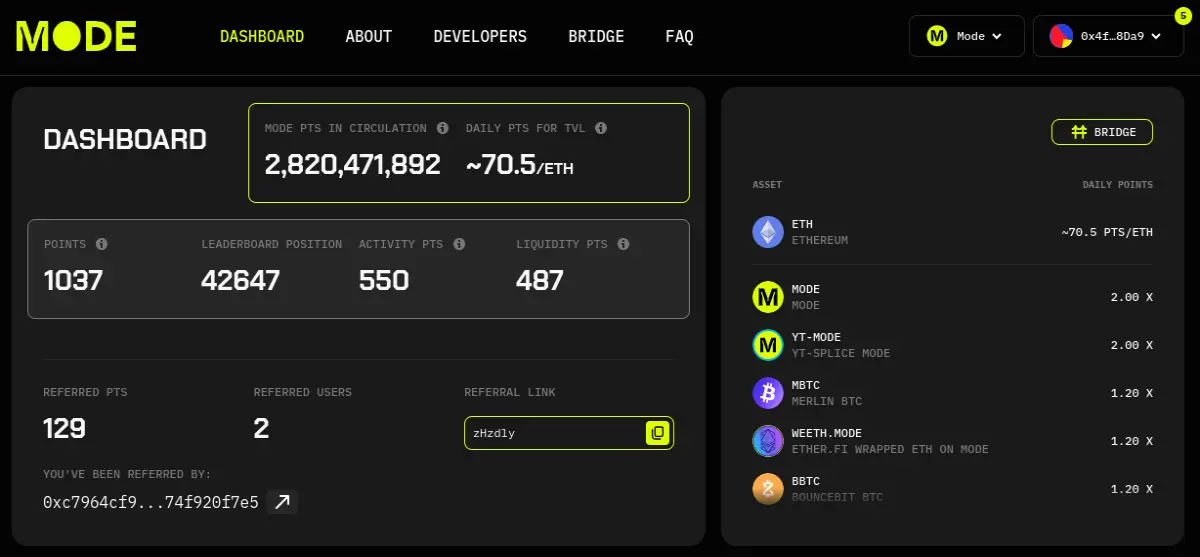The image size is (1200, 557).
Task: Click the referred users count 2
Action: (x=262, y=428)
